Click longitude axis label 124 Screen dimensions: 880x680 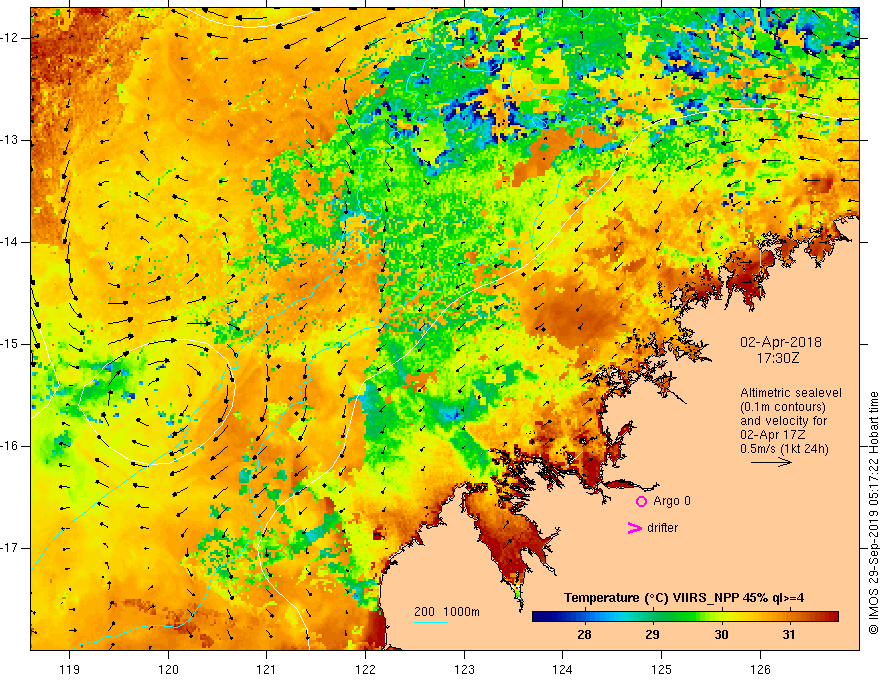[x=563, y=669]
